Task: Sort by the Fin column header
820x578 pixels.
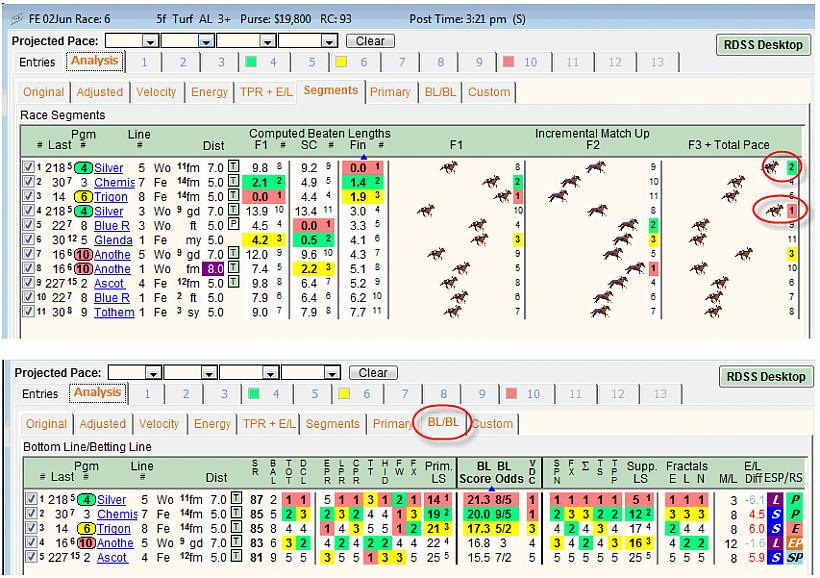Action: (x=358, y=145)
